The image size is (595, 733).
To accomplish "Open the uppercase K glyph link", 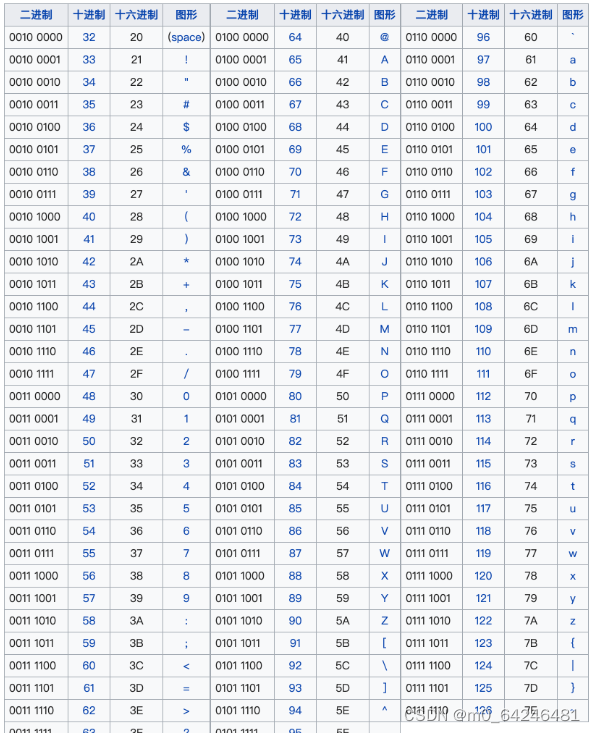I will 384,284.
